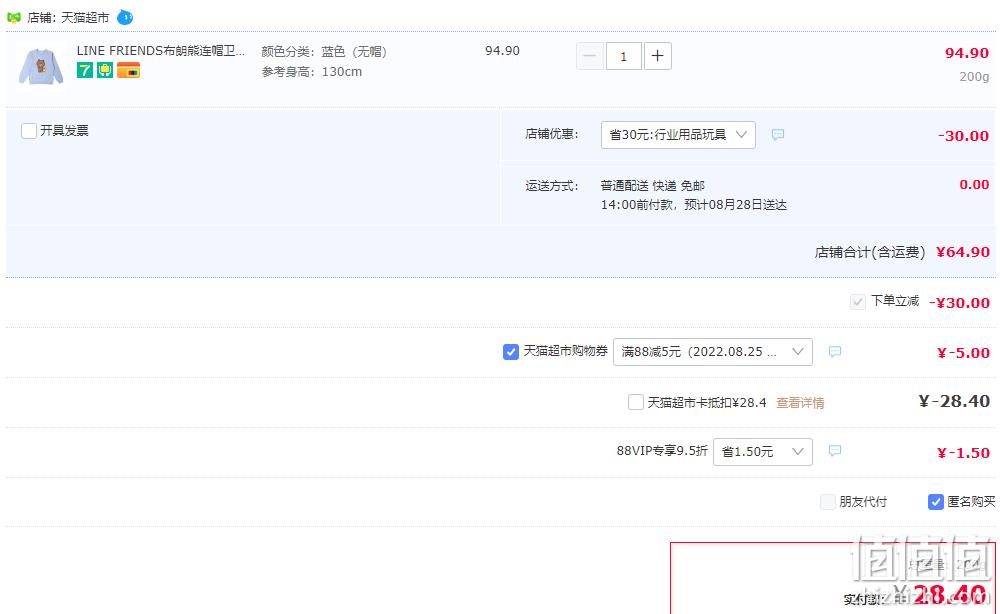Click the delivery text 普通配送 快递 免邮

(x=652, y=186)
